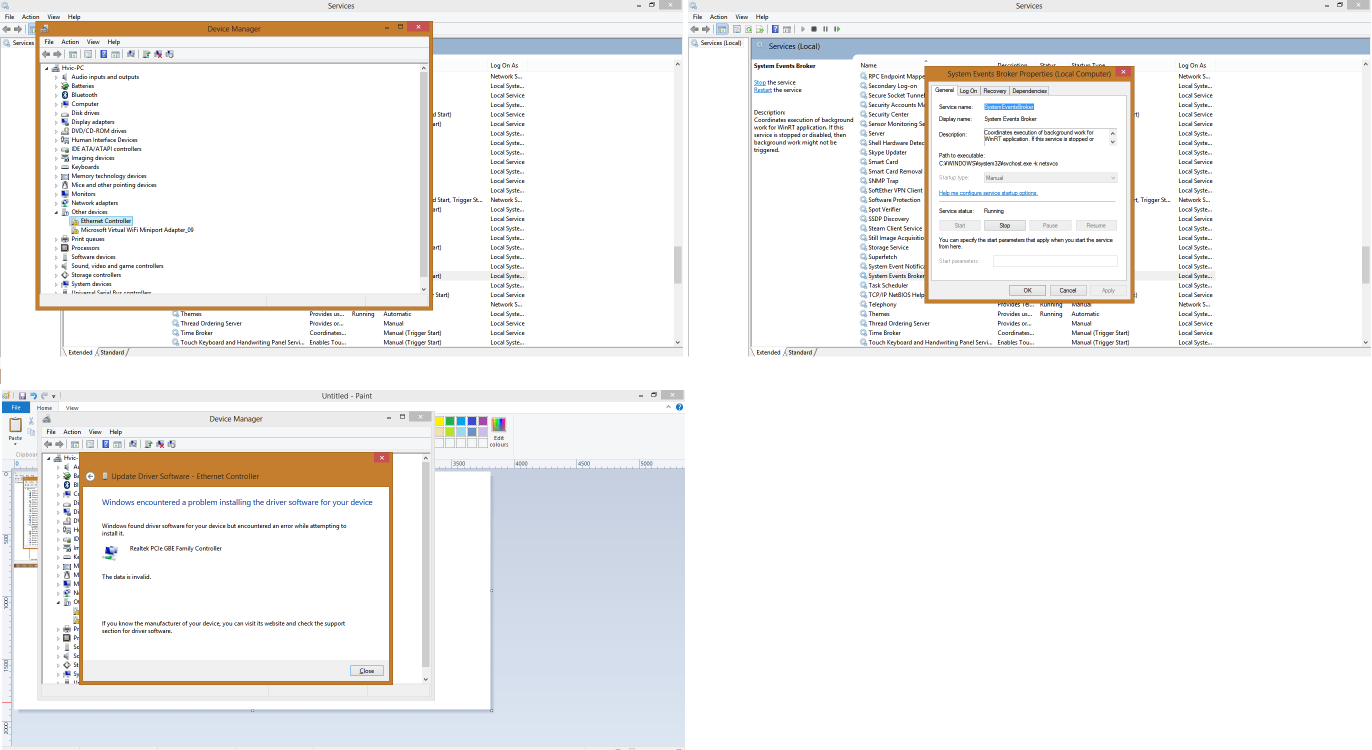
Task: Expand Sound, video and game controllers
Action: coord(57,266)
